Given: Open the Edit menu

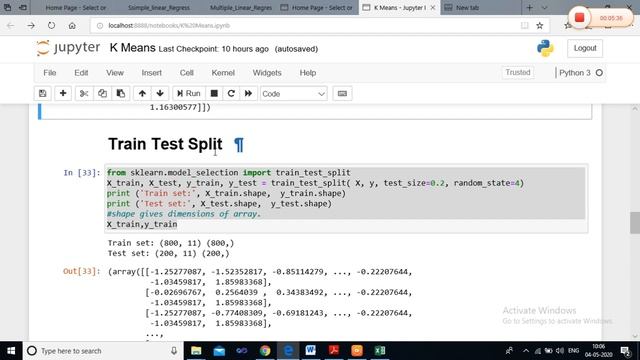Looking at the screenshot, I should [81, 73].
